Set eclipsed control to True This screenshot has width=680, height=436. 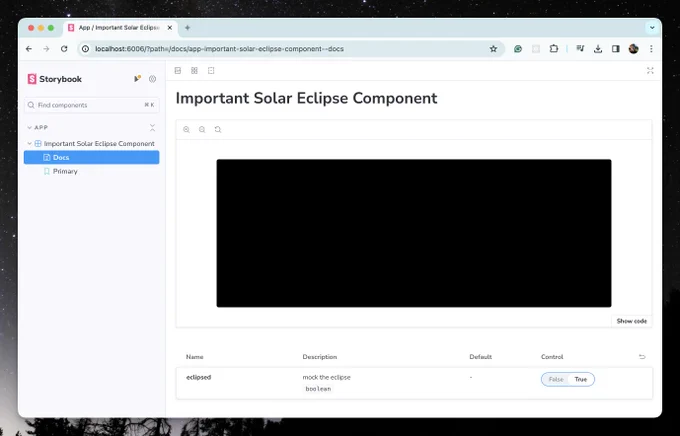pos(581,379)
